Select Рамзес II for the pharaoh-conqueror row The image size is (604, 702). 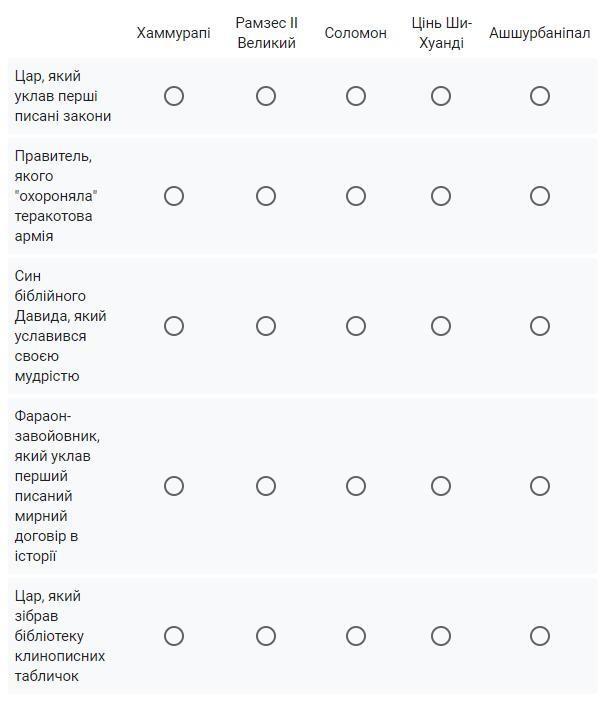[266, 486]
